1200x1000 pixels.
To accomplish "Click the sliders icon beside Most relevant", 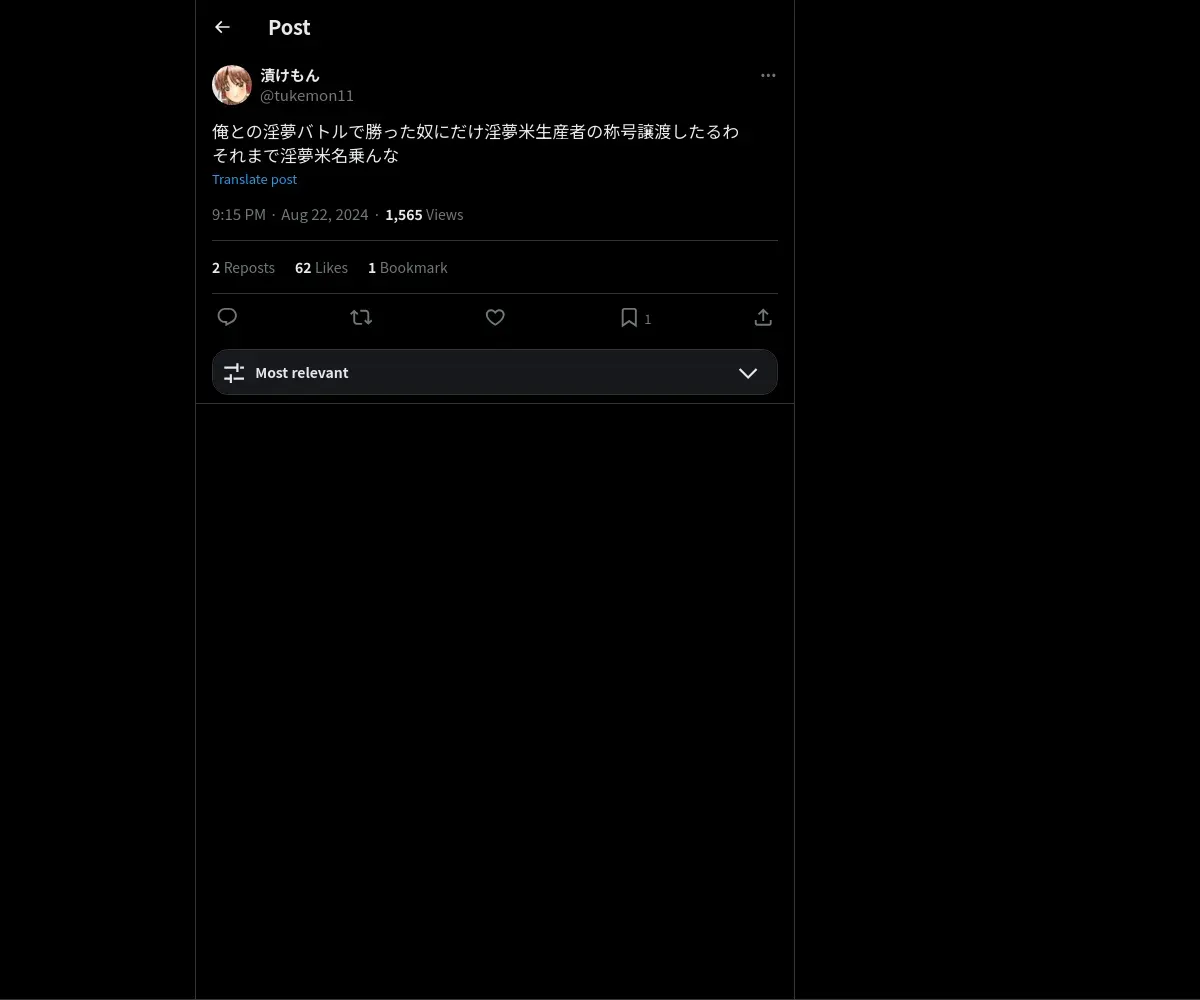I will [x=234, y=372].
